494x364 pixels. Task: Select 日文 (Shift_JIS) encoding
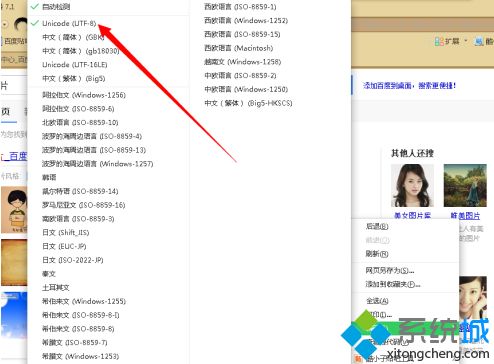click(x=66, y=232)
